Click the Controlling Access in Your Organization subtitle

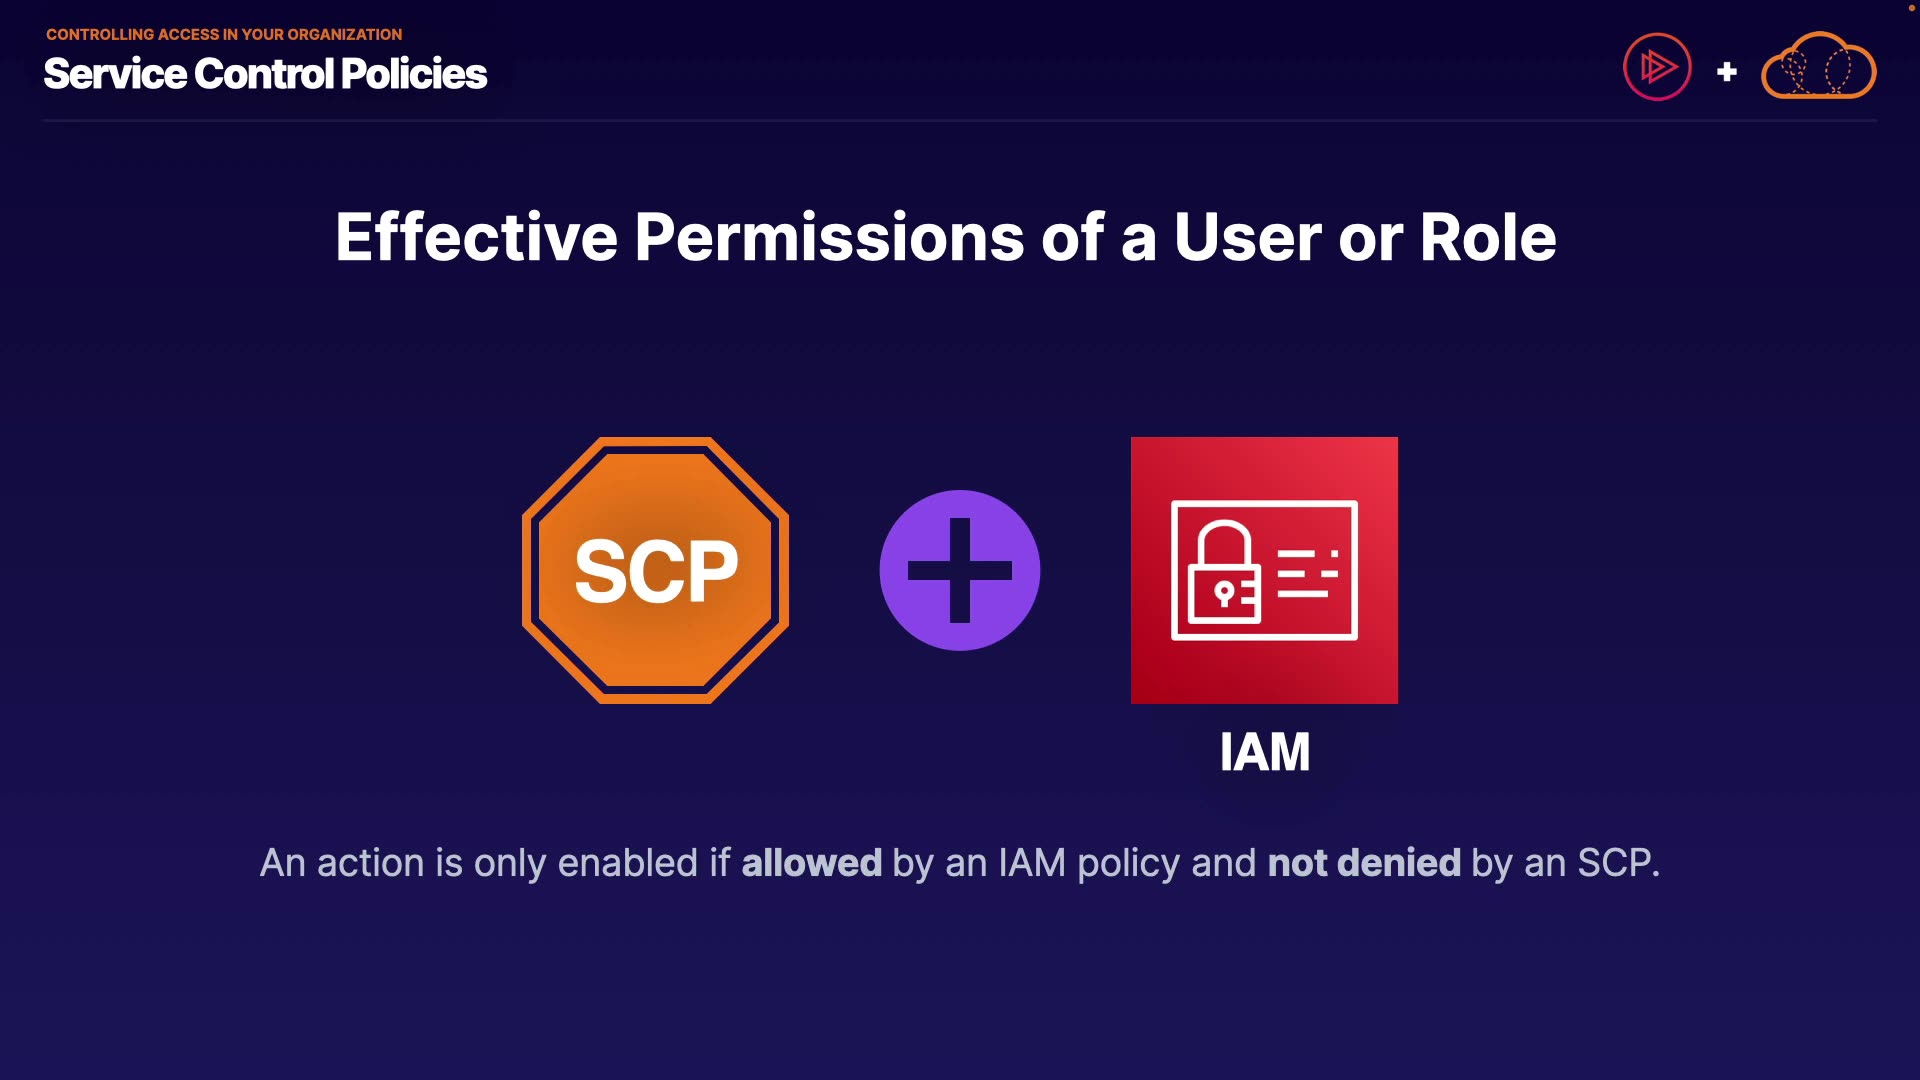coord(224,34)
